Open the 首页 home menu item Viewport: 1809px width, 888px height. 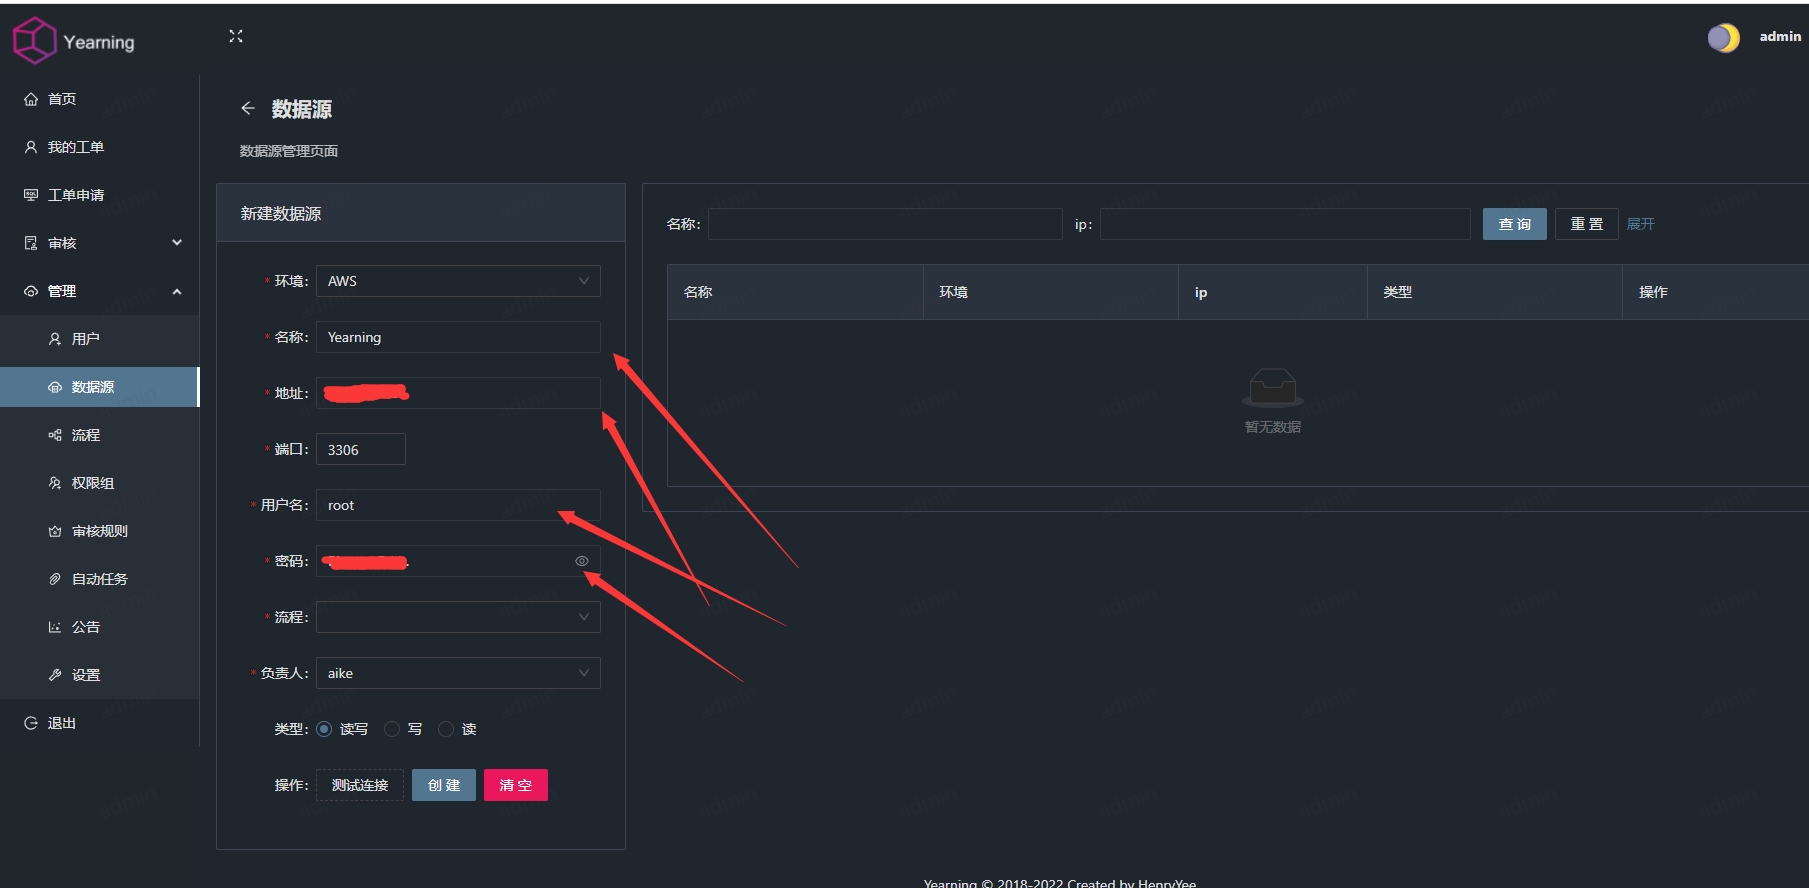click(x=100, y=99)
